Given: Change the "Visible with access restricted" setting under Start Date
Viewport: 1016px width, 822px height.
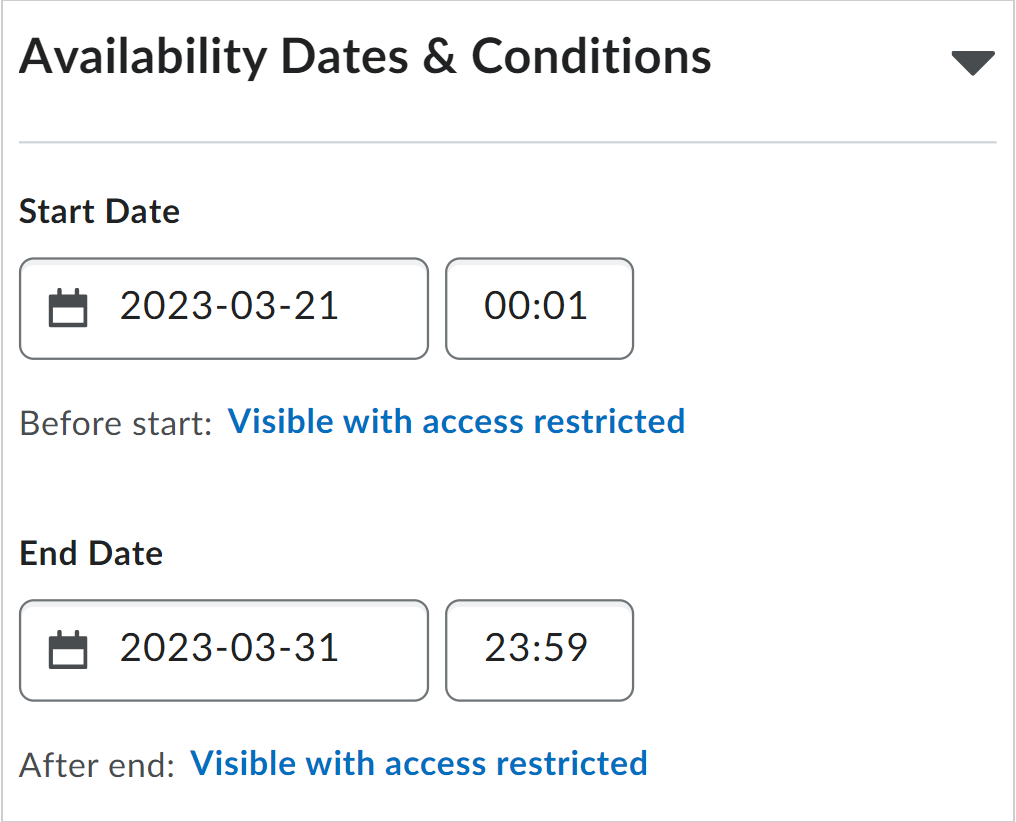Looking at the screenshot, I should click(x=456, y=421).
